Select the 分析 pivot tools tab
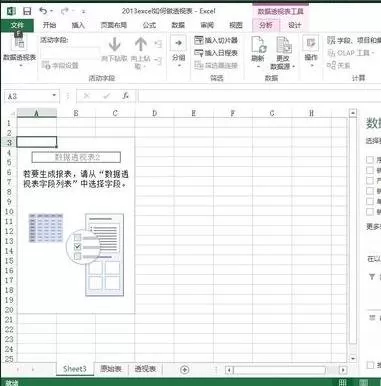This screenshot has height=386, width=381. [265, 25]
